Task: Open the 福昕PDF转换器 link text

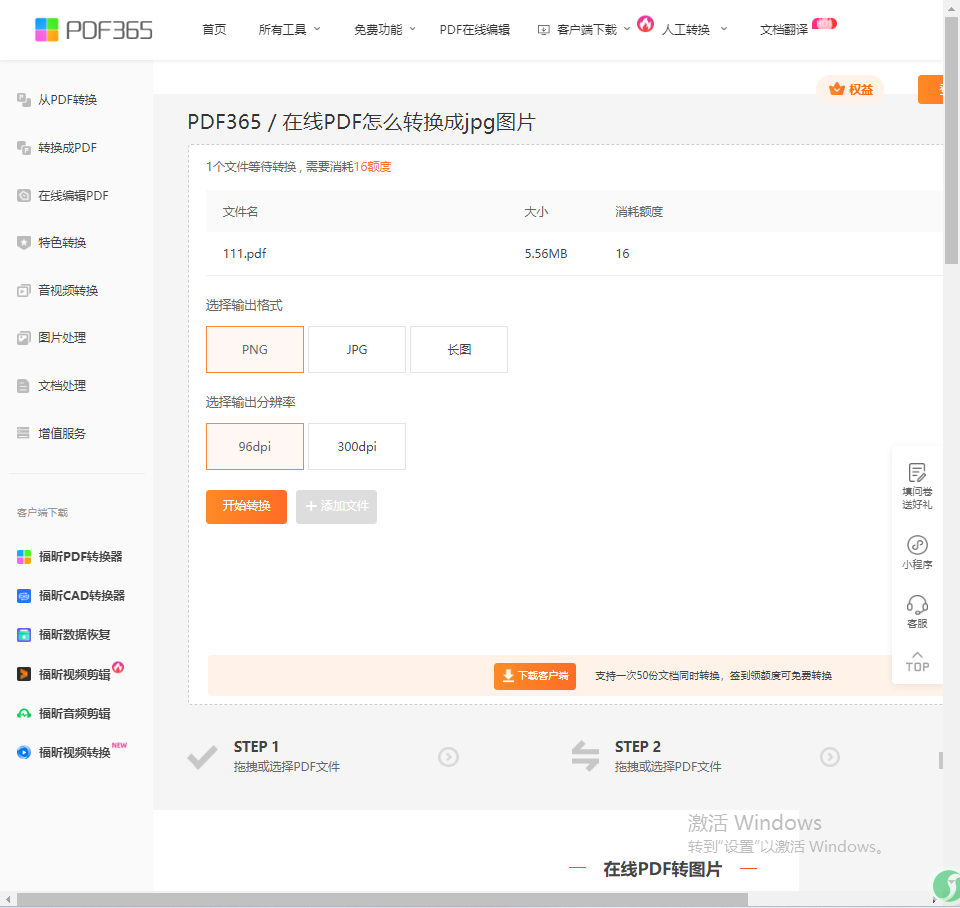Action: (81, 557)
